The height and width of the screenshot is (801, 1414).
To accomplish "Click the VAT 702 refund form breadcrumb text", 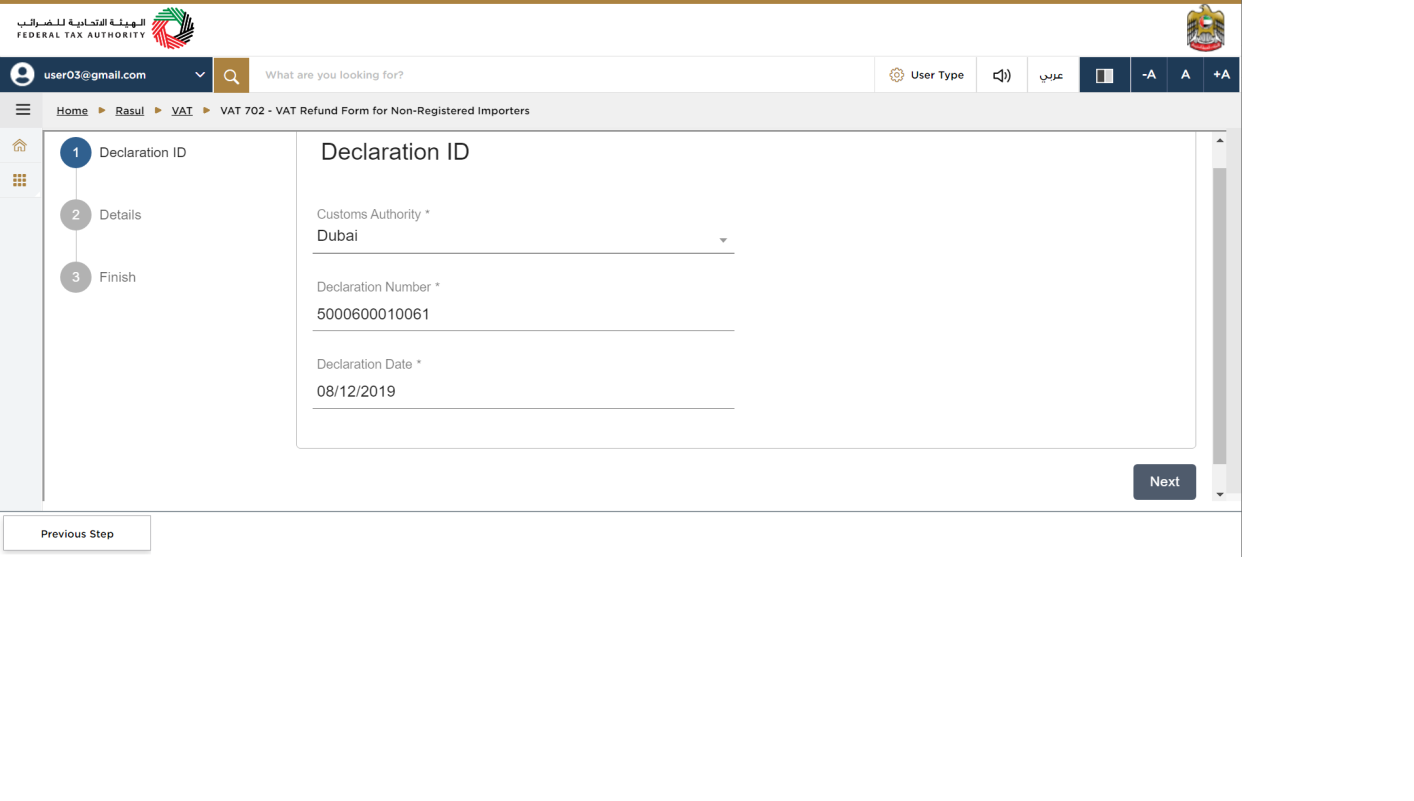I will (x=375, y=111).
